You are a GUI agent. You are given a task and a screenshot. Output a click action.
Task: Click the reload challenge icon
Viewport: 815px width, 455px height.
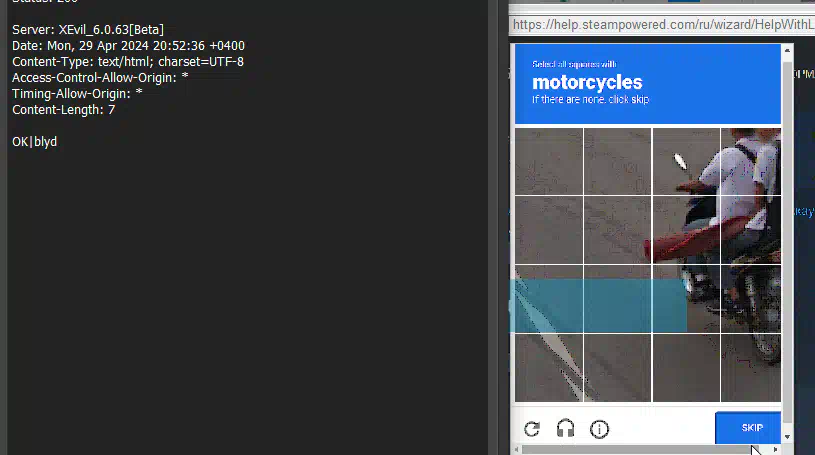(x=532, y=429)
